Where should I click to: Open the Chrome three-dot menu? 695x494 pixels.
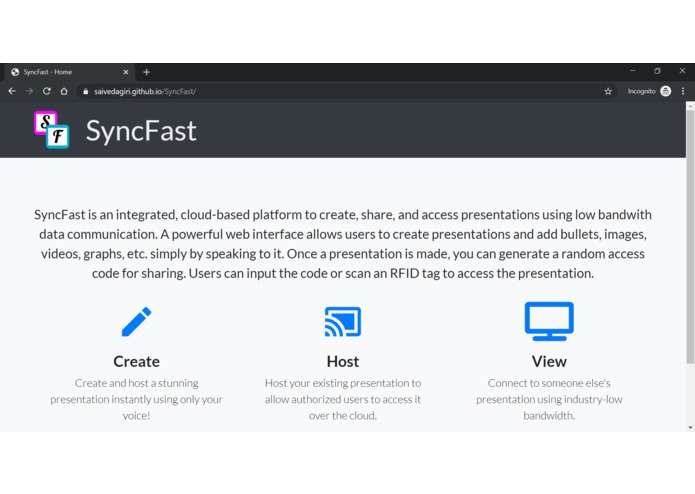tap(683, 91)
